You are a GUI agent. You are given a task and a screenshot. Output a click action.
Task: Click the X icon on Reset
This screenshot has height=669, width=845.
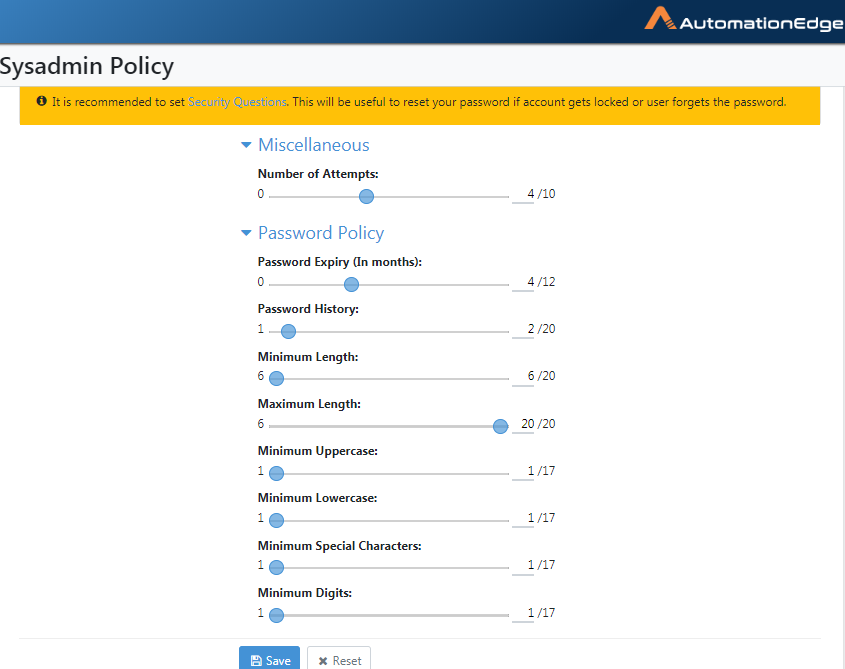323,661
